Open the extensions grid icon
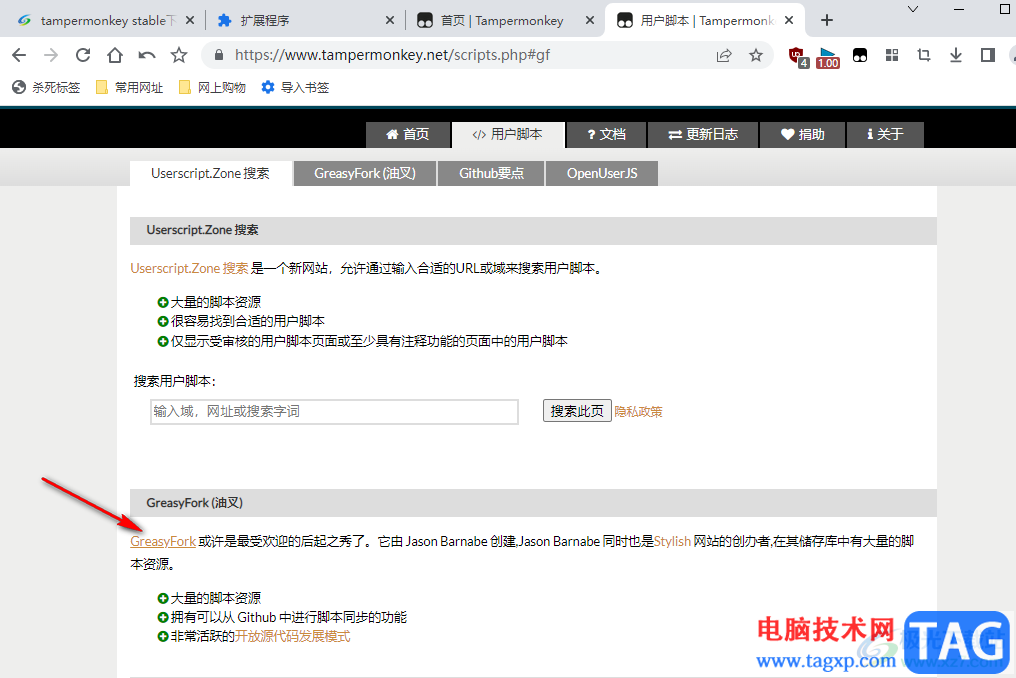Viewport: 1016px width, 678px height. tap(892, 55)
